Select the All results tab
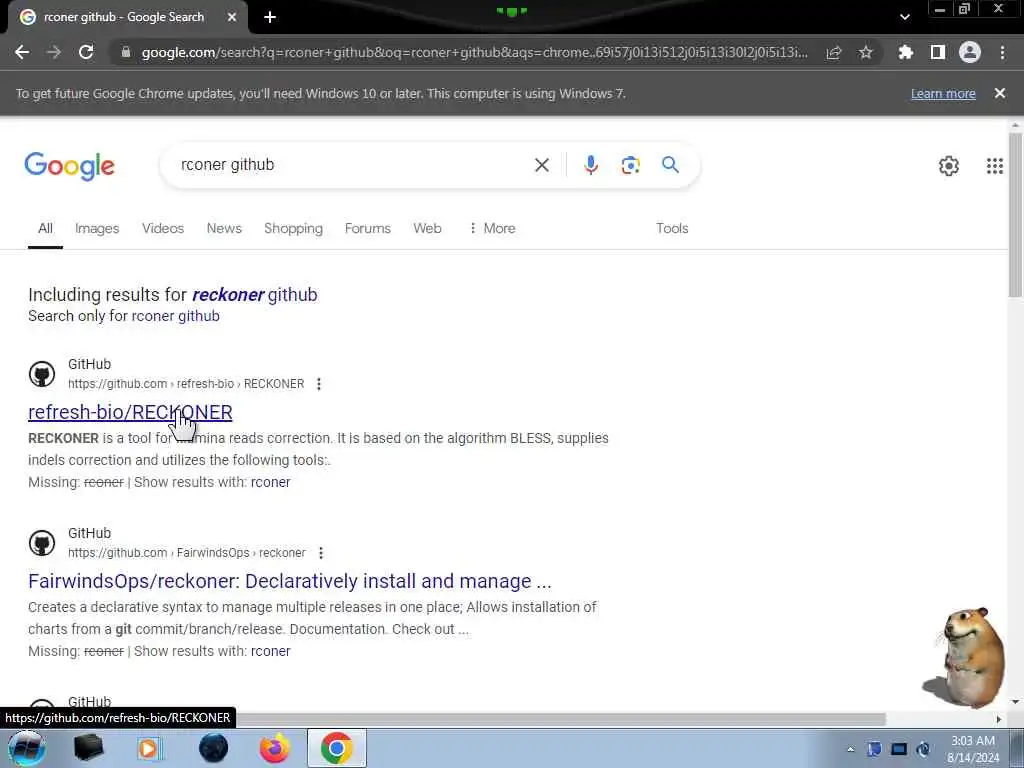This screenshot has height=768, width=1024. (45, 229)
